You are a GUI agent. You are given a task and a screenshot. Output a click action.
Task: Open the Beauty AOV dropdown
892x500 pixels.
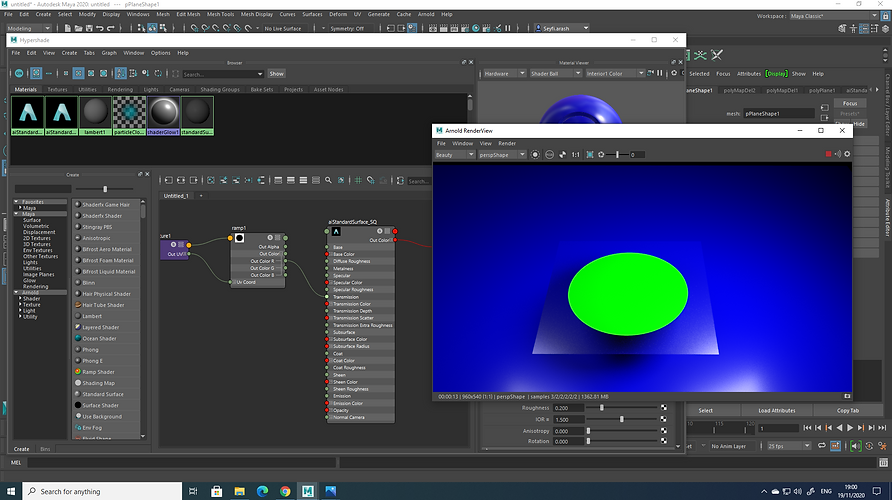pos(455,155)
